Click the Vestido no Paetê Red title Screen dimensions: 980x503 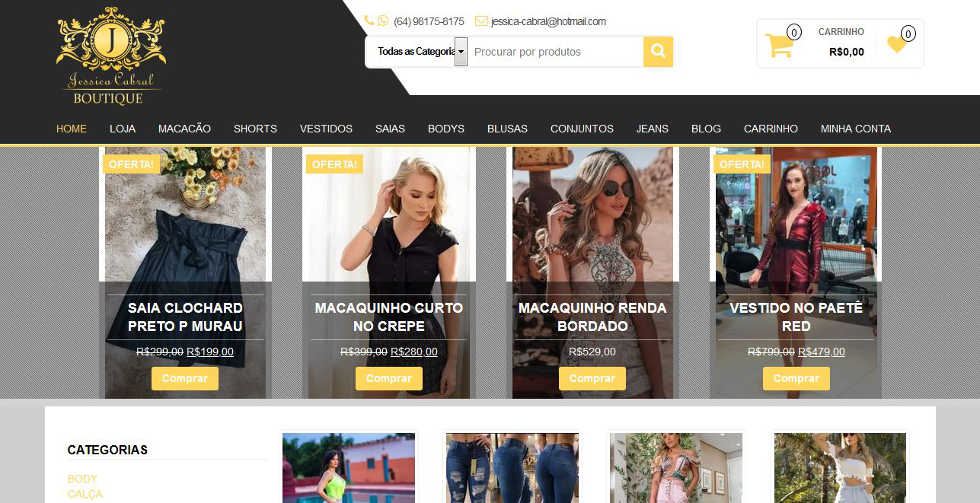tap(796, 316)
